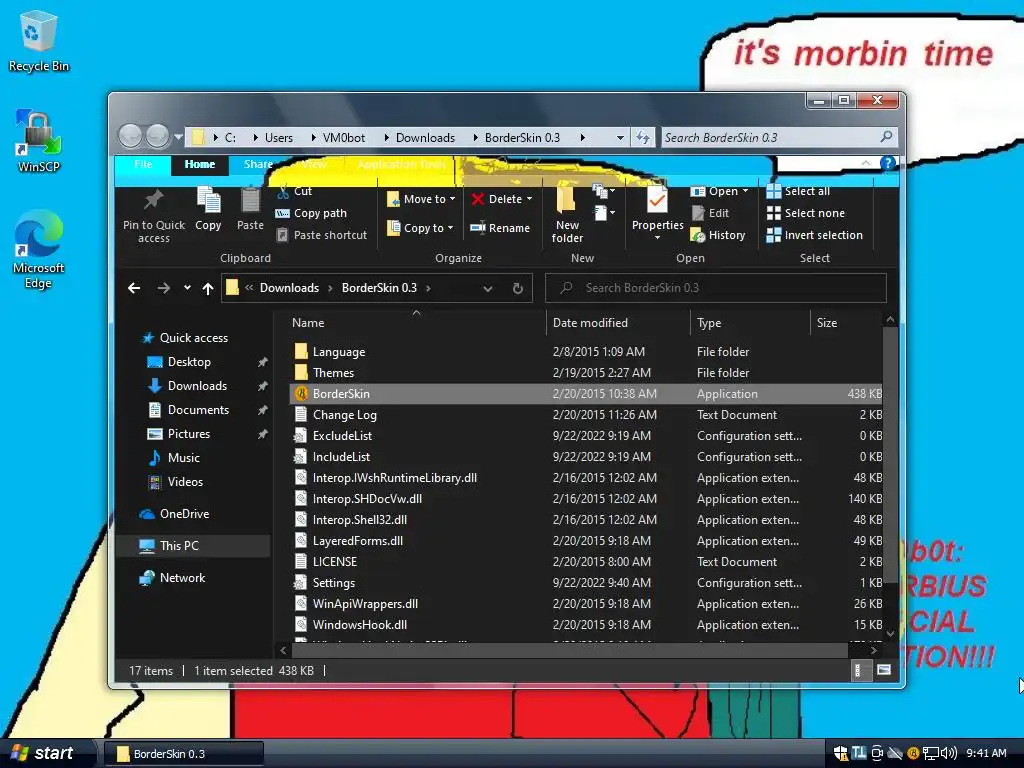
Task: Create a New folder
Action: coord(566,216)
